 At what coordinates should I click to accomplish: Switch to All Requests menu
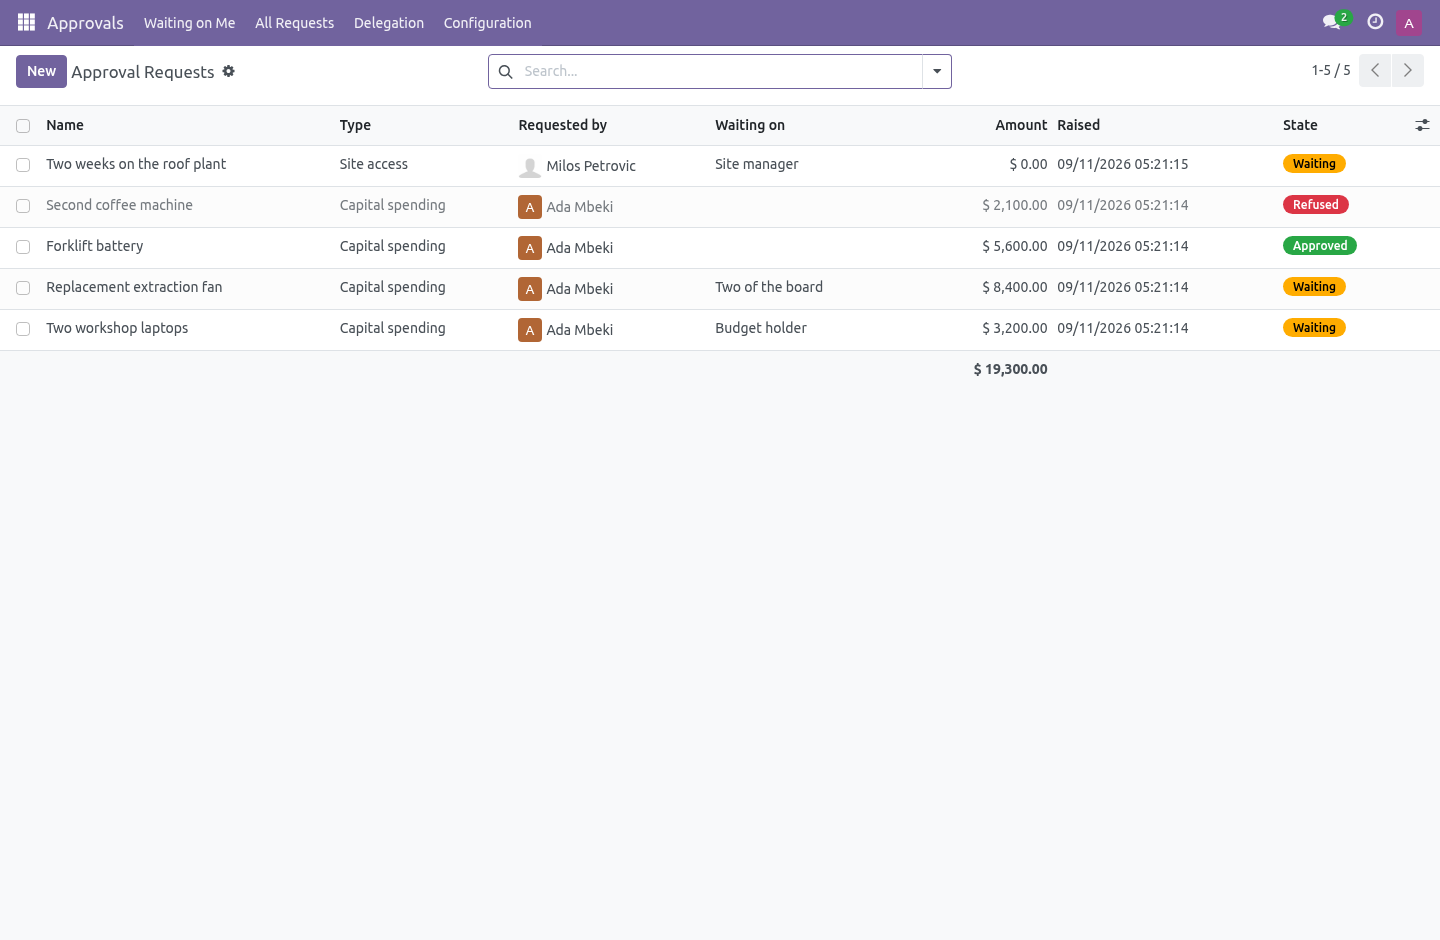295,23
